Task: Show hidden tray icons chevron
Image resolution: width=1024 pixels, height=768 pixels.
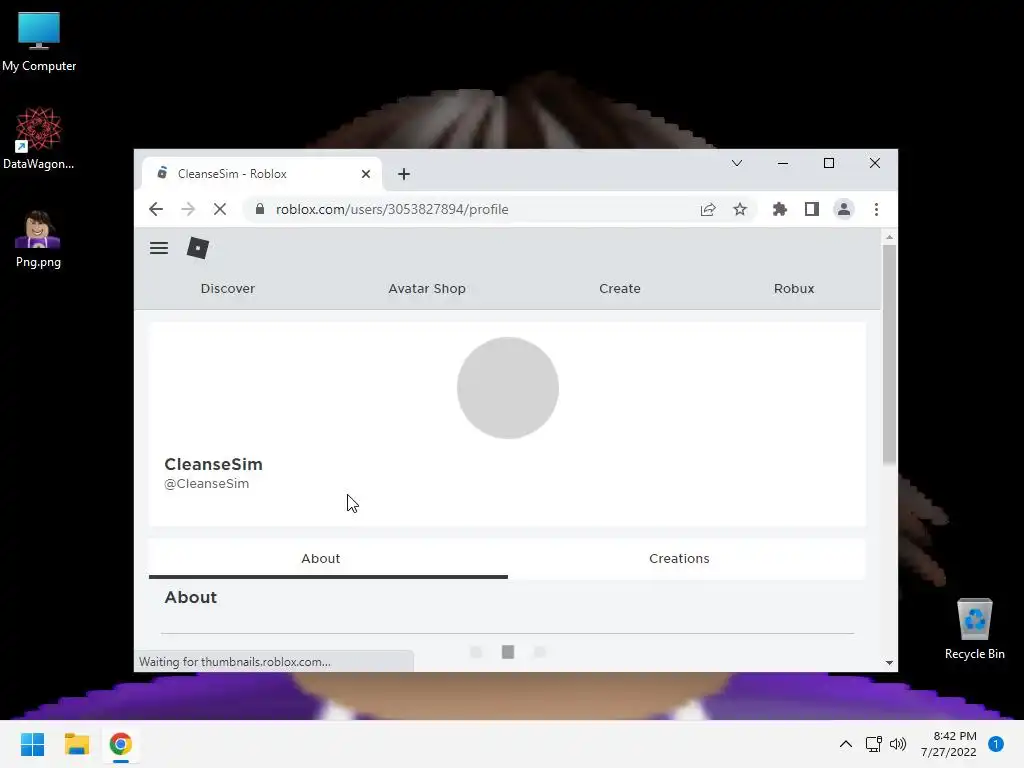Action: pyautogui.click(x=846, y=744)
